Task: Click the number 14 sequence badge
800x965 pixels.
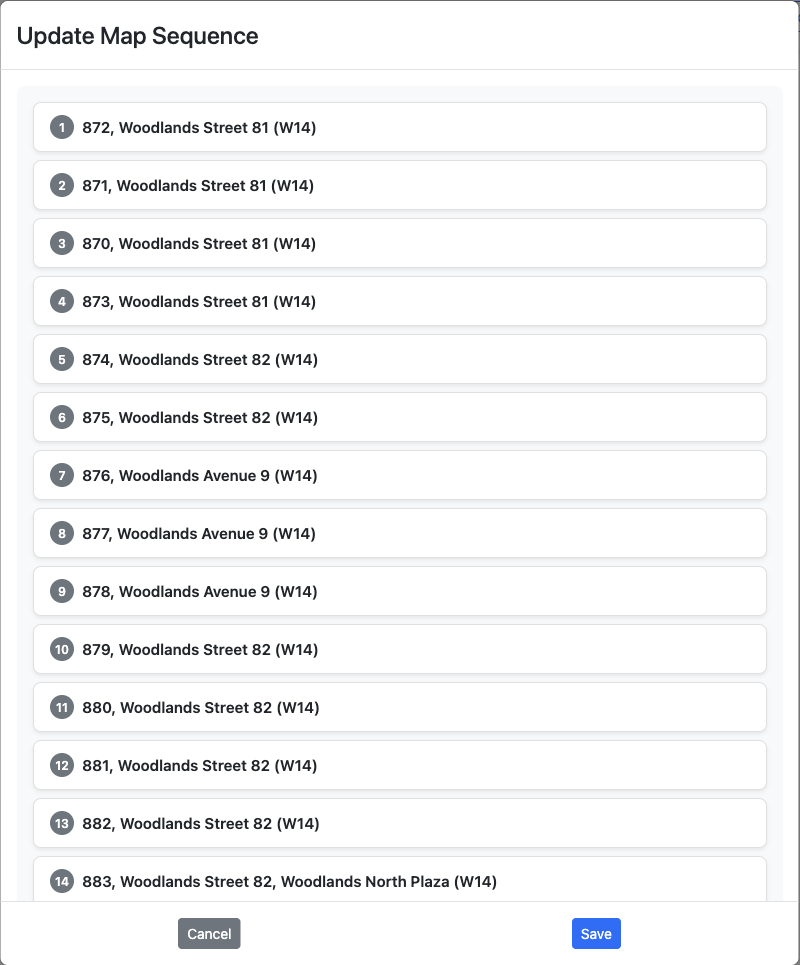Action: [x=62, y=881]
